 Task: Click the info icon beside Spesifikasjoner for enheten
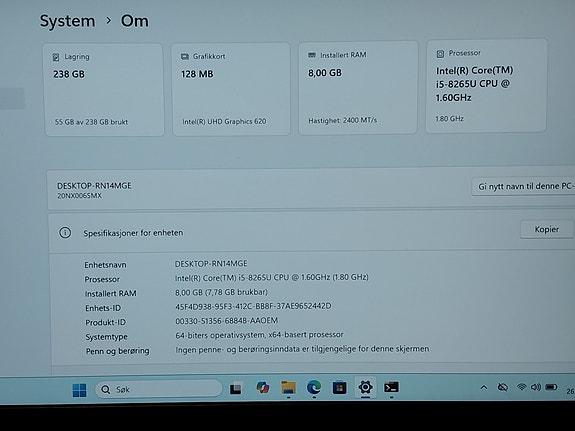point(65,233)
